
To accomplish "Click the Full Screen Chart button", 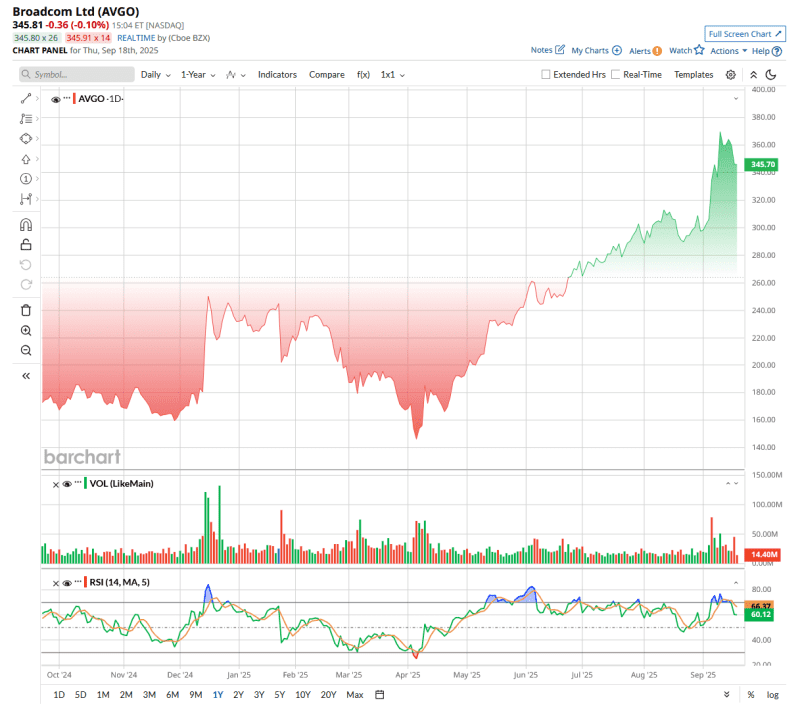I will [745, 33].
